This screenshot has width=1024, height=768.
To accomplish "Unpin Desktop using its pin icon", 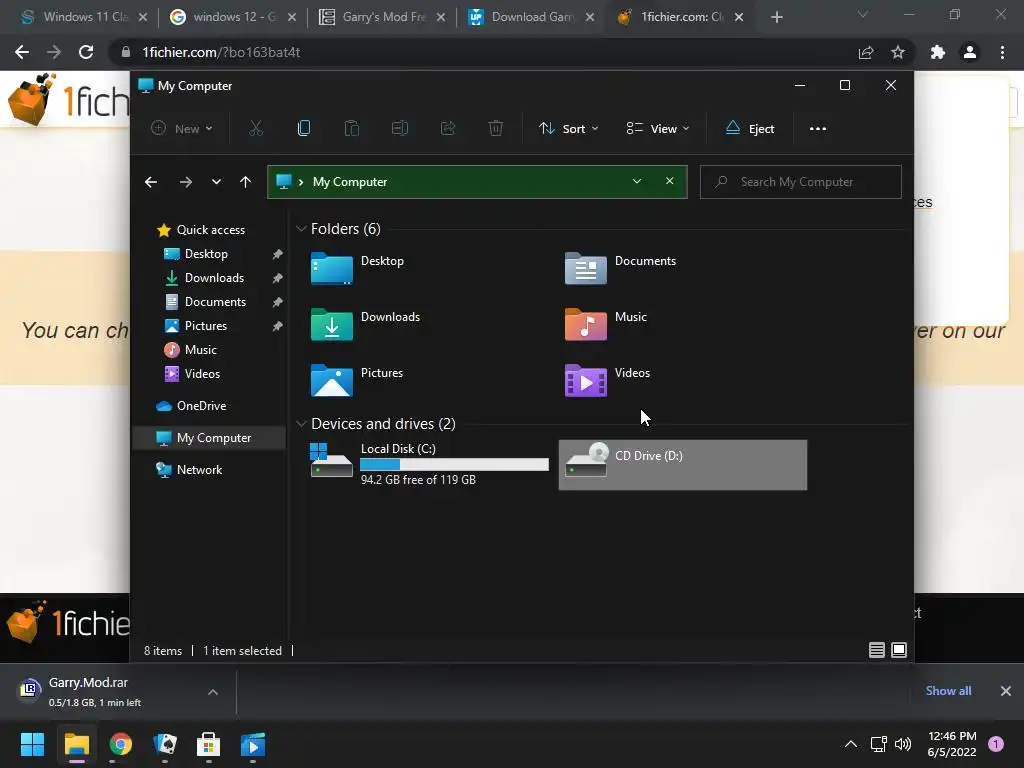I will [278, 254].
